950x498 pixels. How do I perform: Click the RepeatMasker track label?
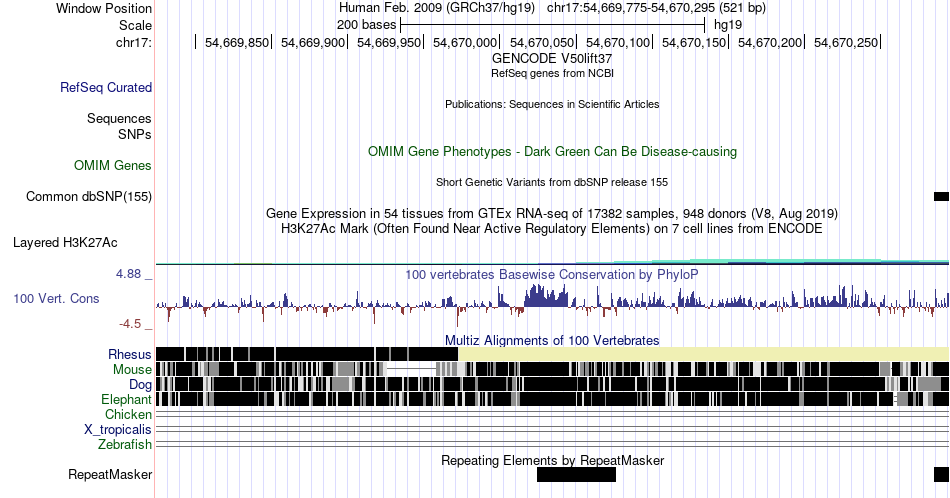pos(110,474)
